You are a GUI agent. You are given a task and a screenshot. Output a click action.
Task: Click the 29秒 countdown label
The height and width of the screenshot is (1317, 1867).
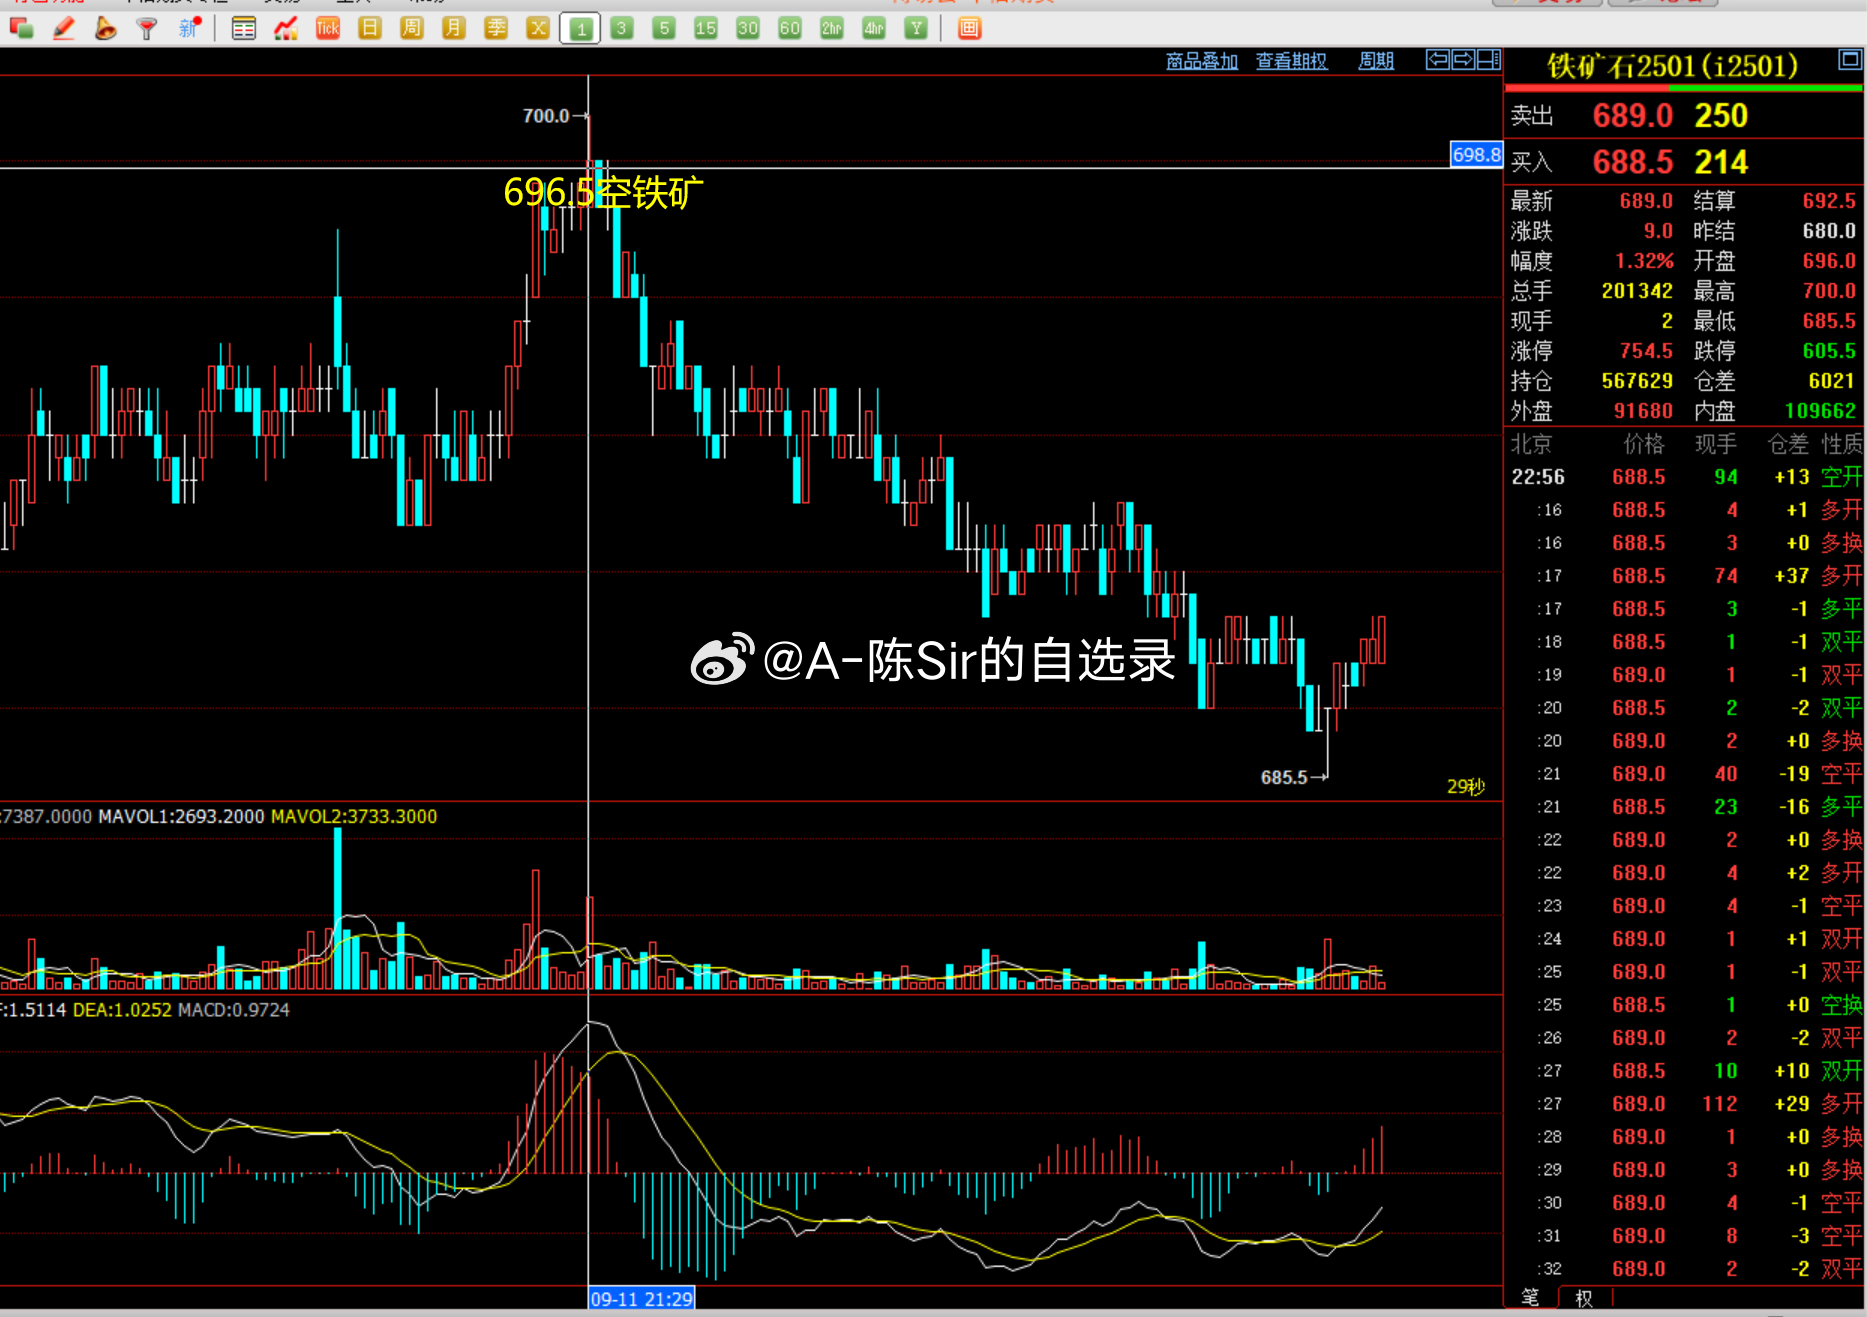coord(1466,787)
